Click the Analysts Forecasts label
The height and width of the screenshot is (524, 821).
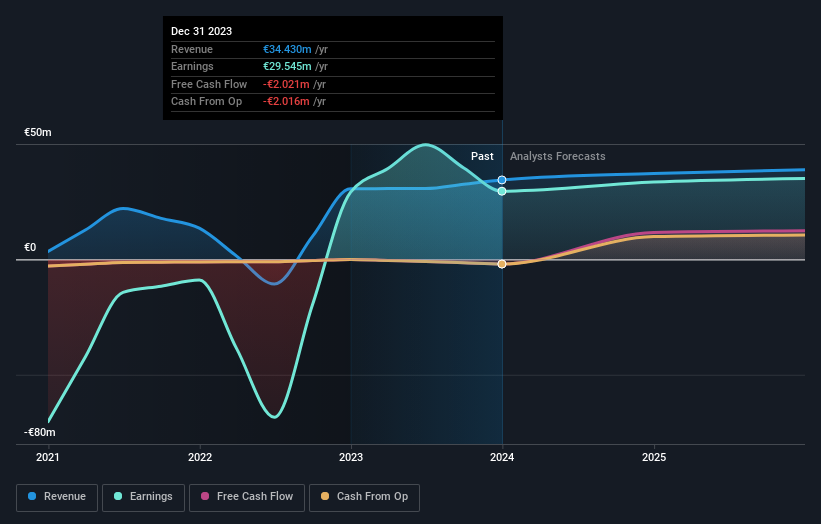click(x=558, y=157)
